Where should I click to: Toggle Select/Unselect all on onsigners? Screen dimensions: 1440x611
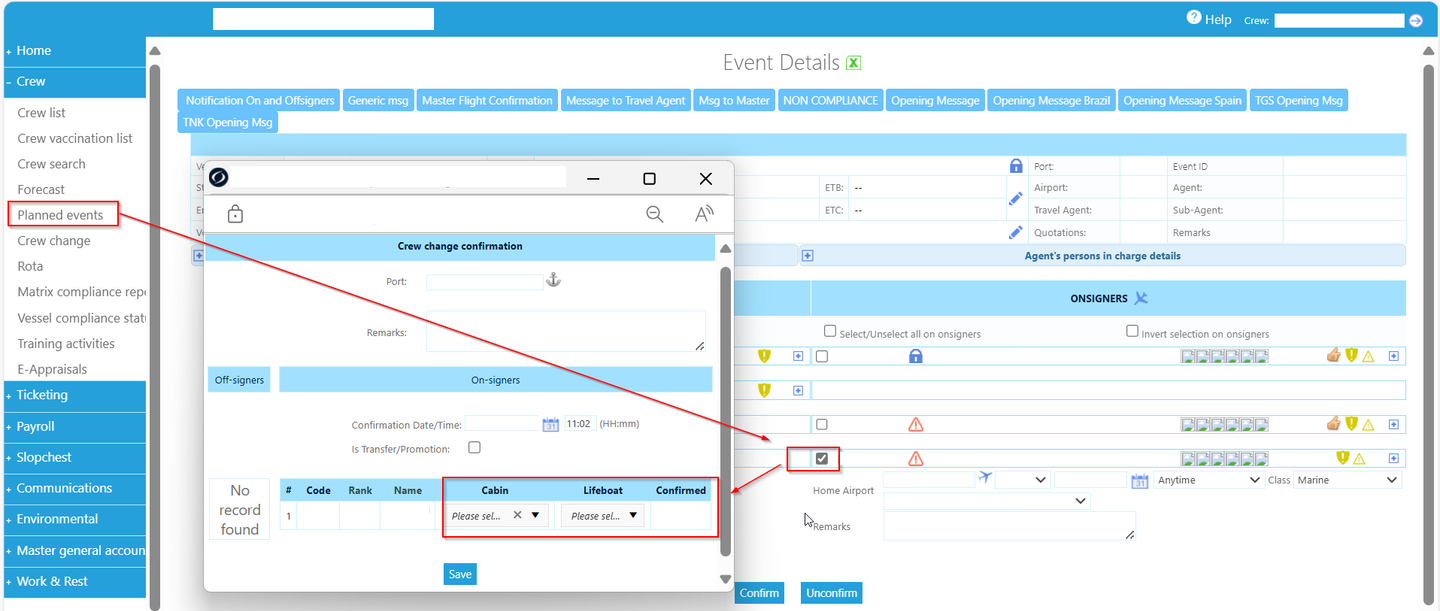830,331
